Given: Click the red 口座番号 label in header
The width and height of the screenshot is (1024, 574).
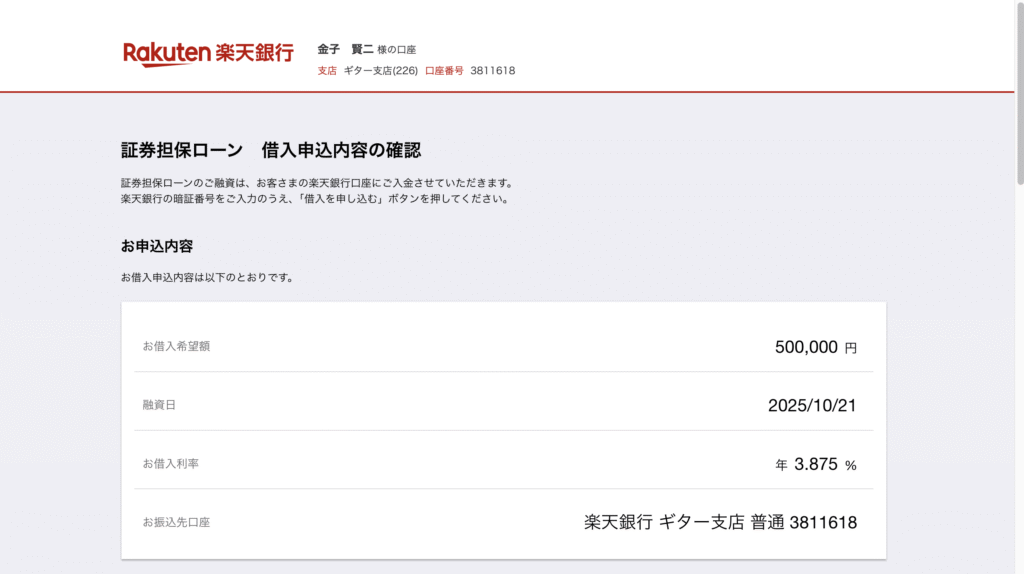Looking at the screenshot, I should point(444,71).
